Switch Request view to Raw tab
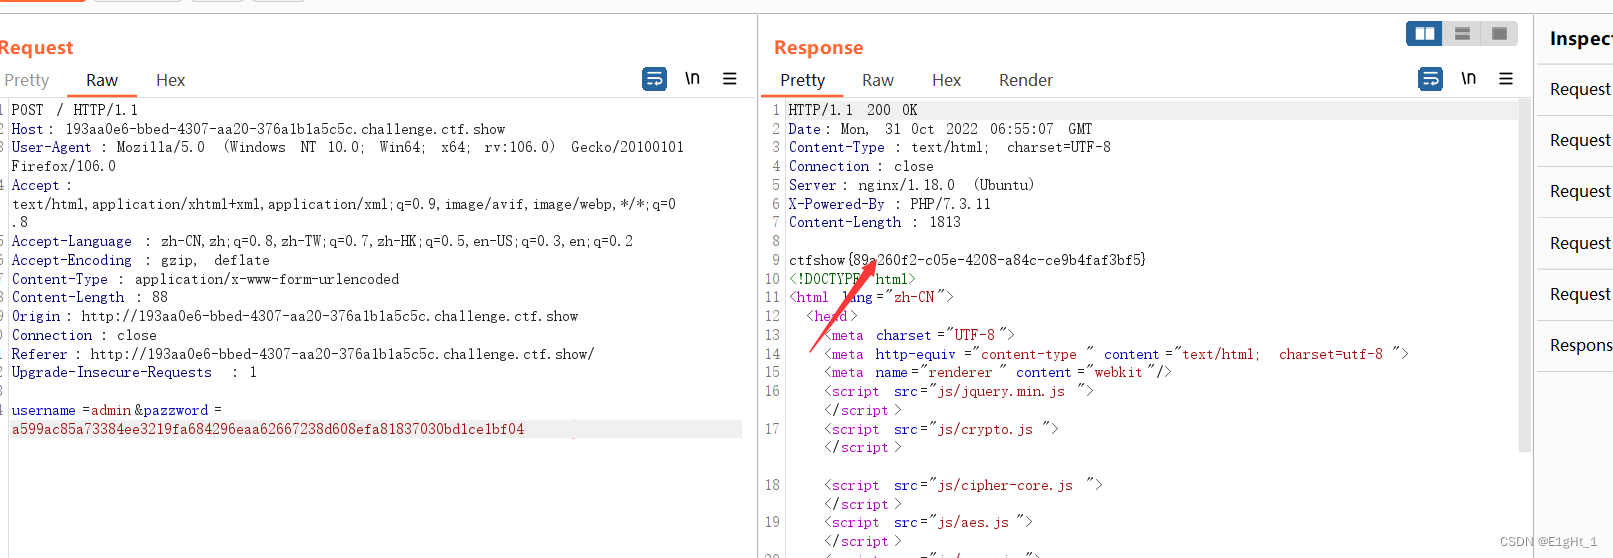The height and width of the screenshot is (558, 1613). pyautogui.click(x=102, y=80)
